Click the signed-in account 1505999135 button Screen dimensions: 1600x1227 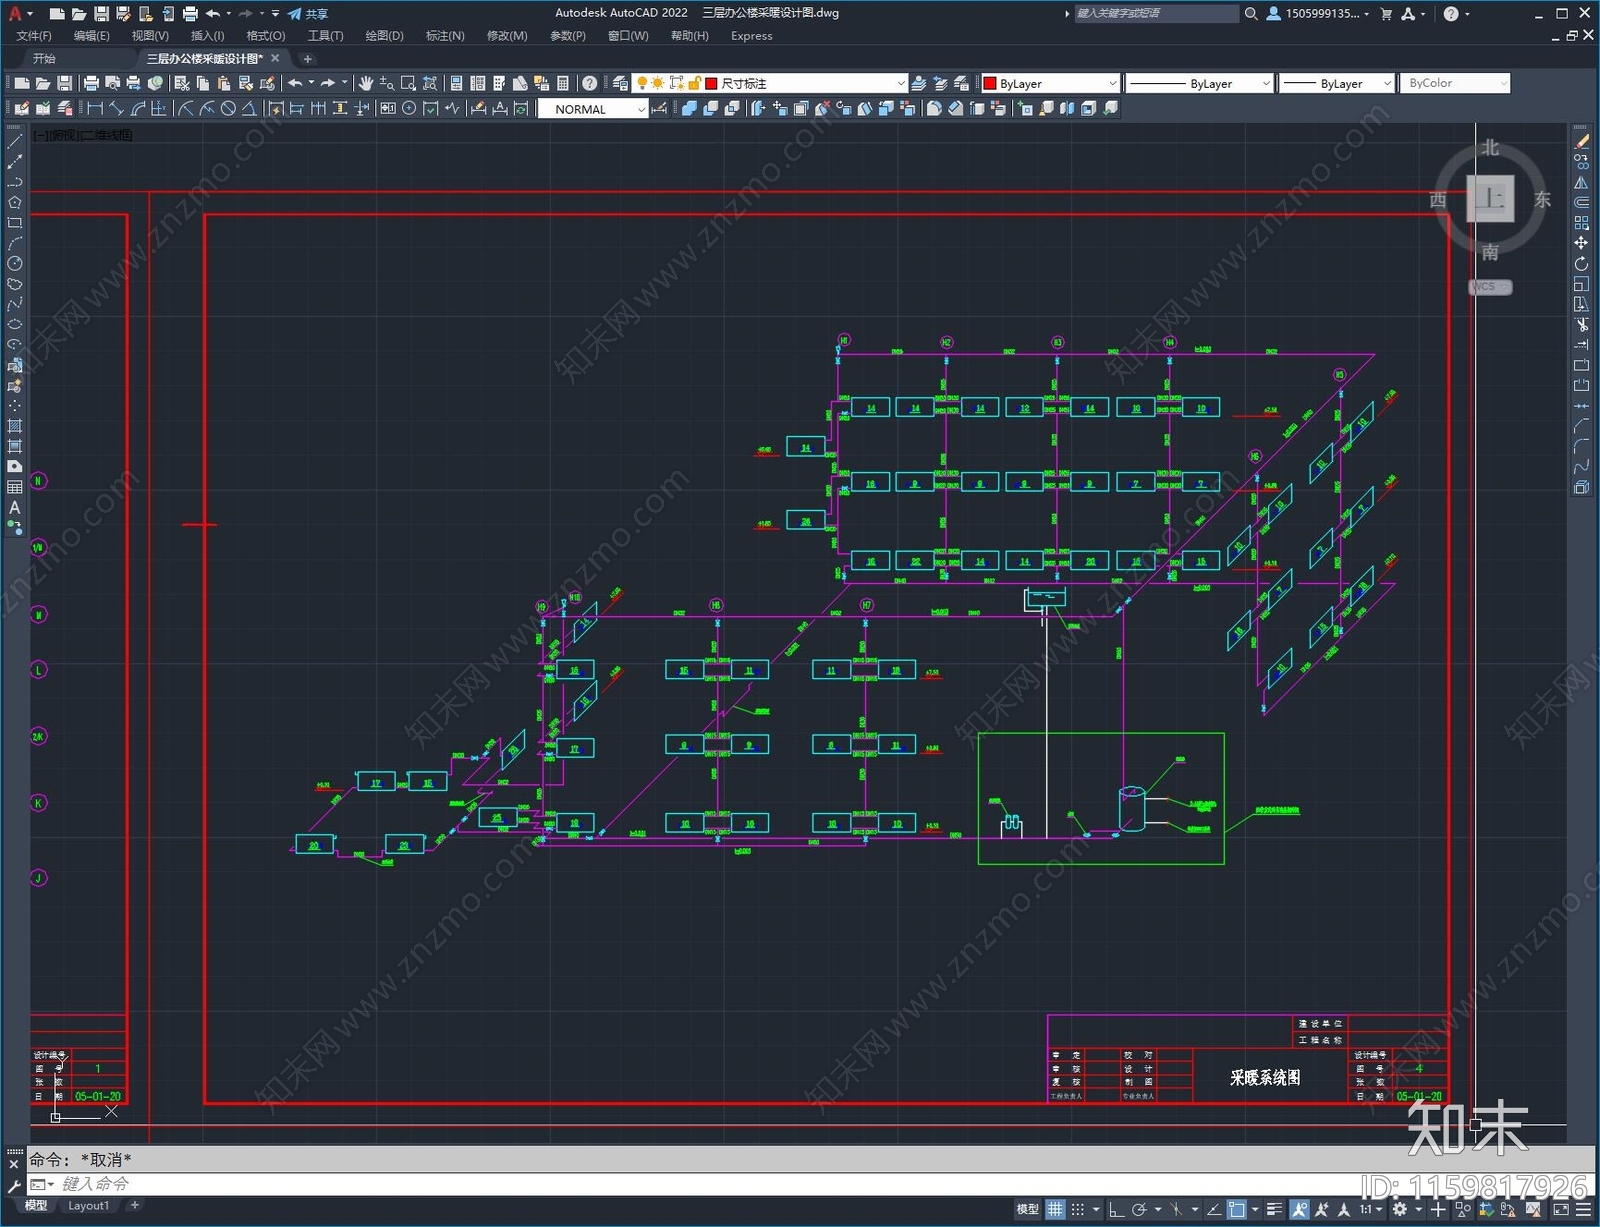[1318, 14]
